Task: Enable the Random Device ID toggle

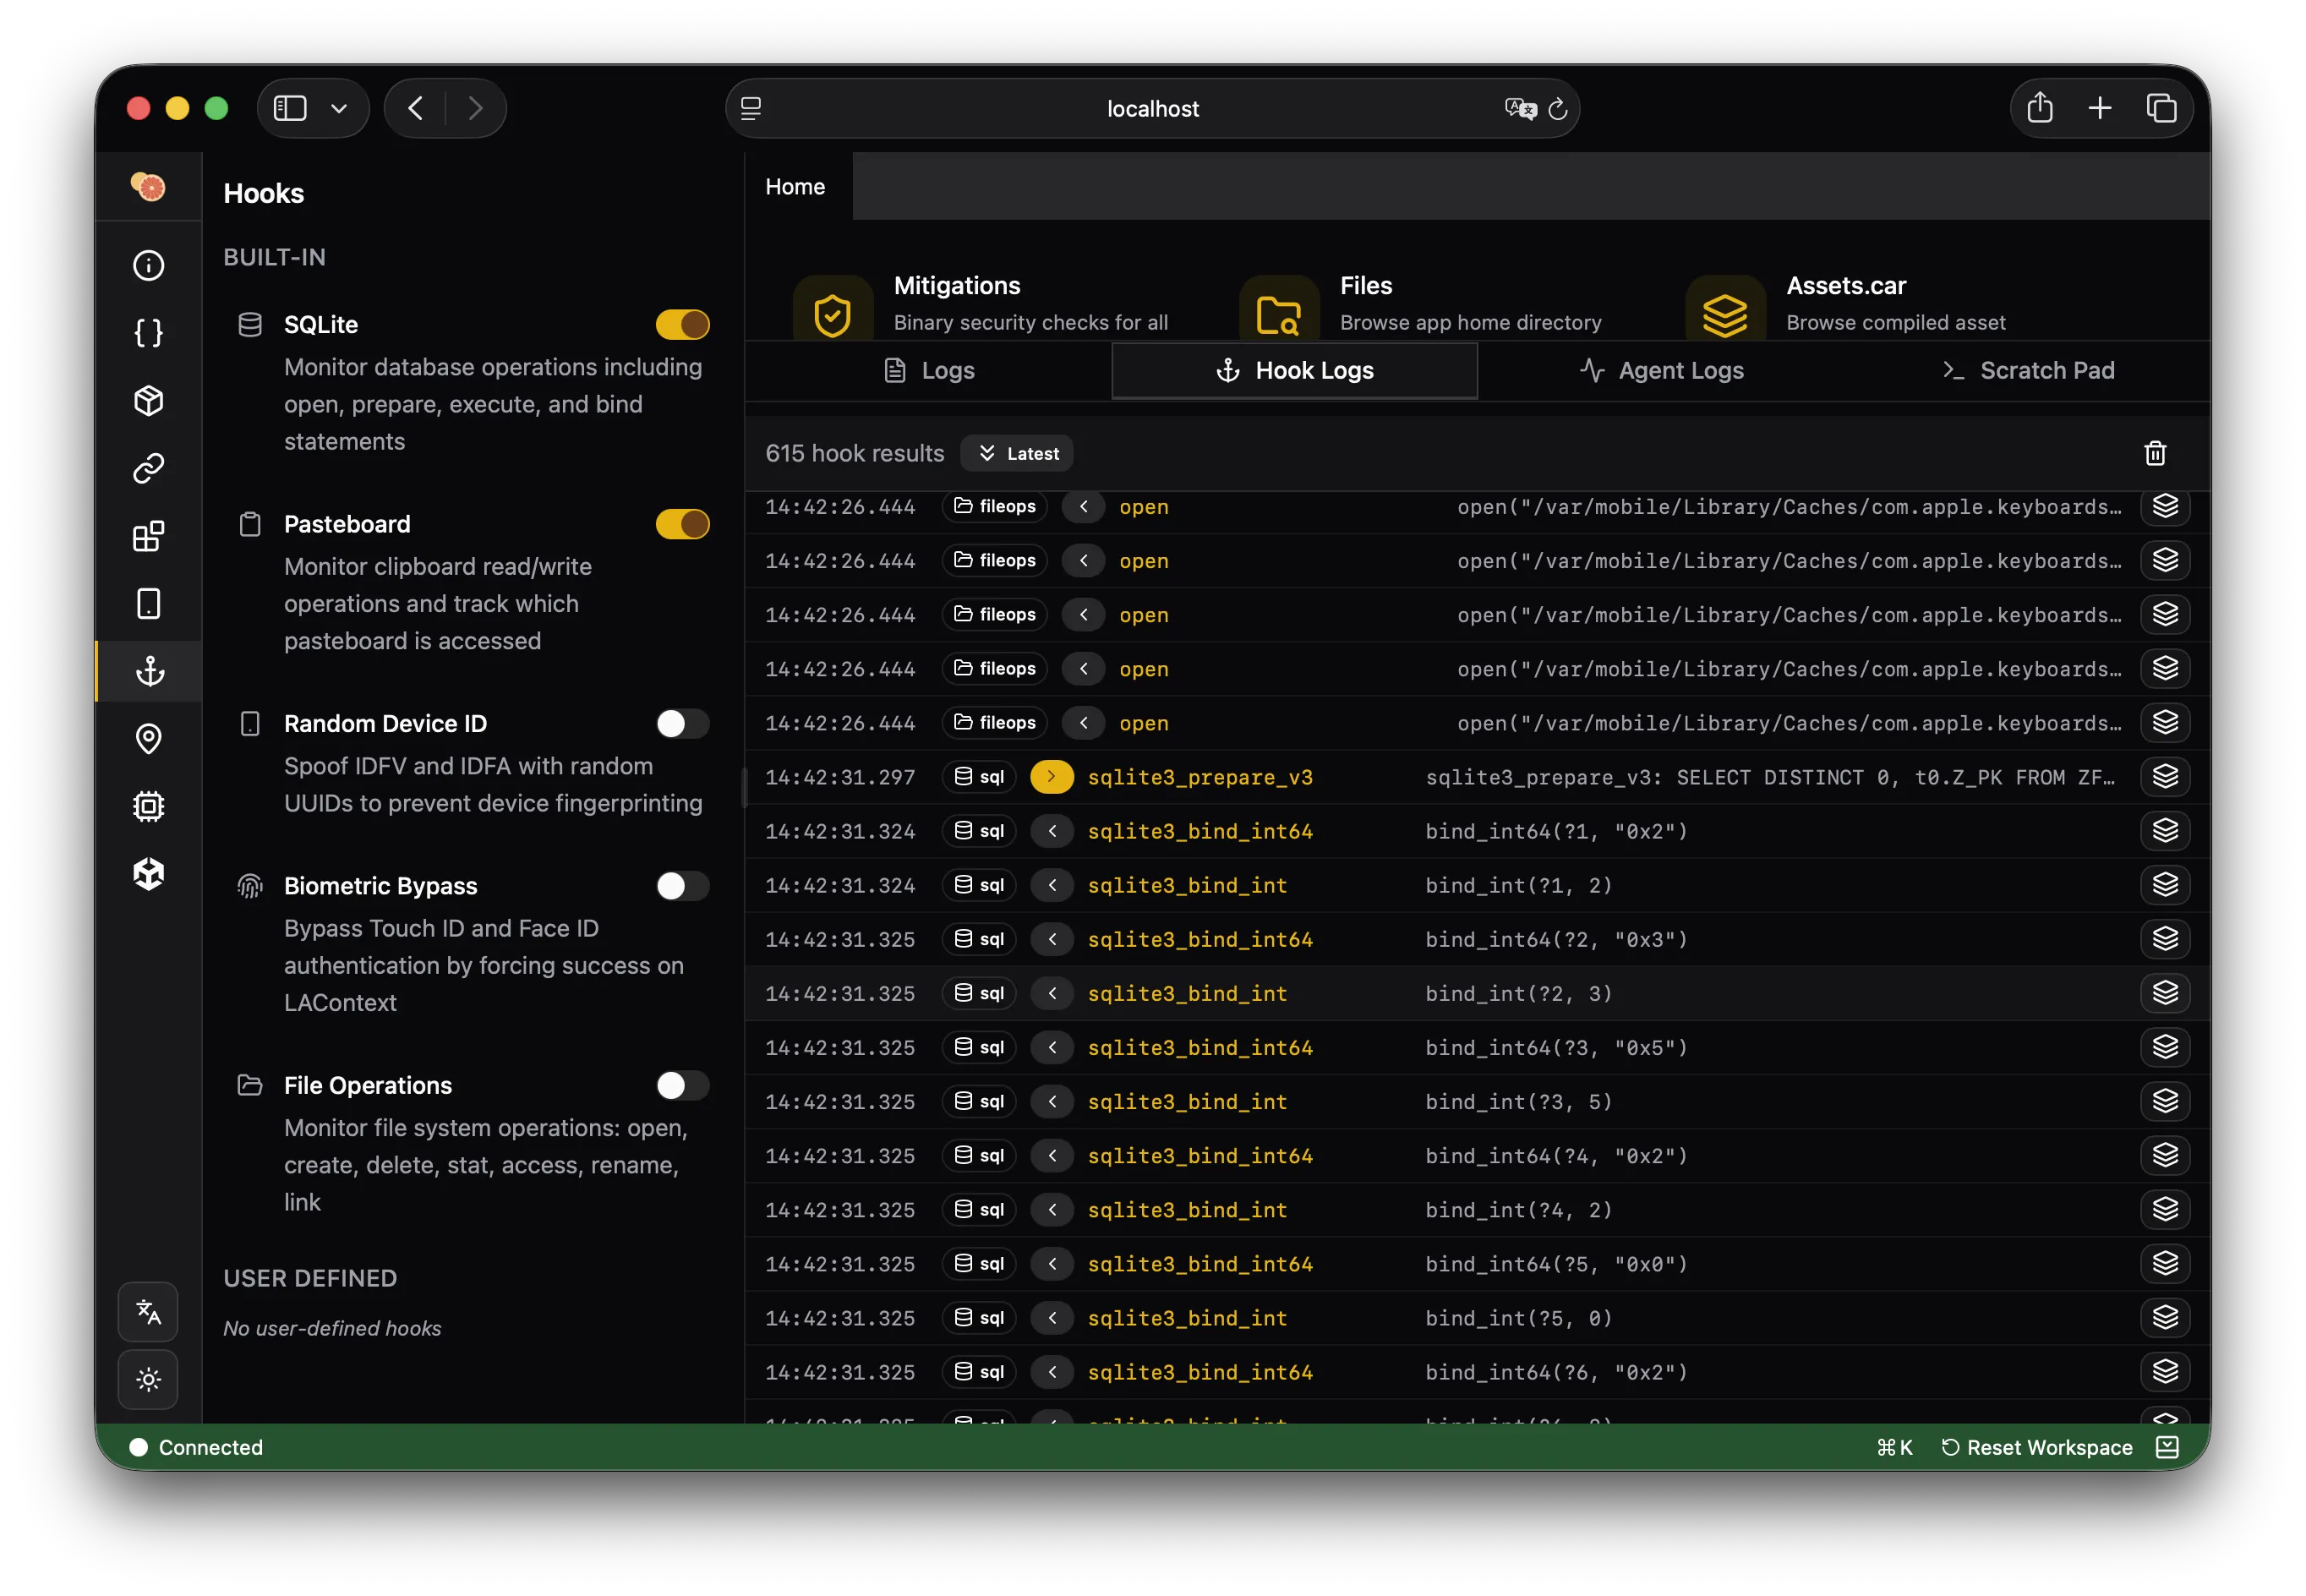Action: [x=682, y=724]
